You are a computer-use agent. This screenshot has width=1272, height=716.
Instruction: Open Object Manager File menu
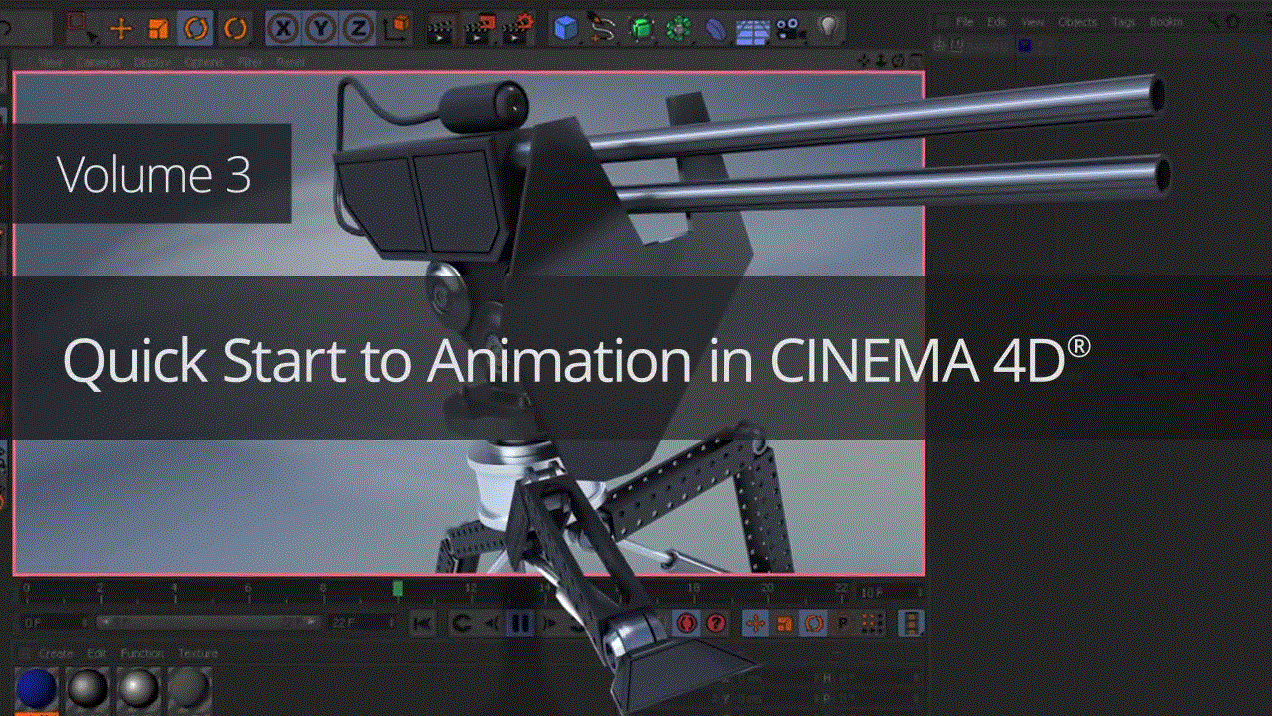point(964,21)
